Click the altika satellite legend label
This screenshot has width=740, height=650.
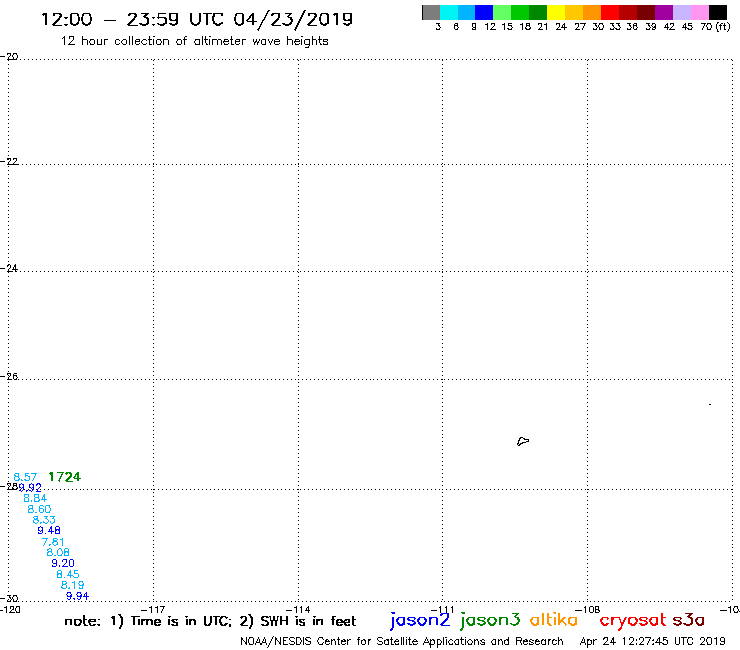click(554, 619)
